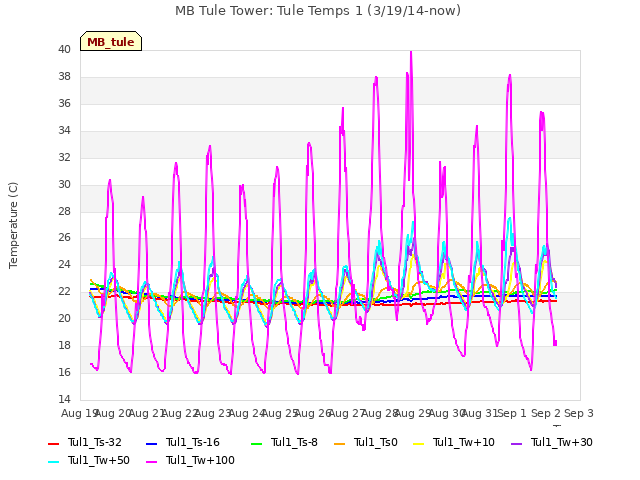Click the green Tul1_Ts-8 legend color marker
Viewport: 640px width, 480px height.
(x=257, y=444)
